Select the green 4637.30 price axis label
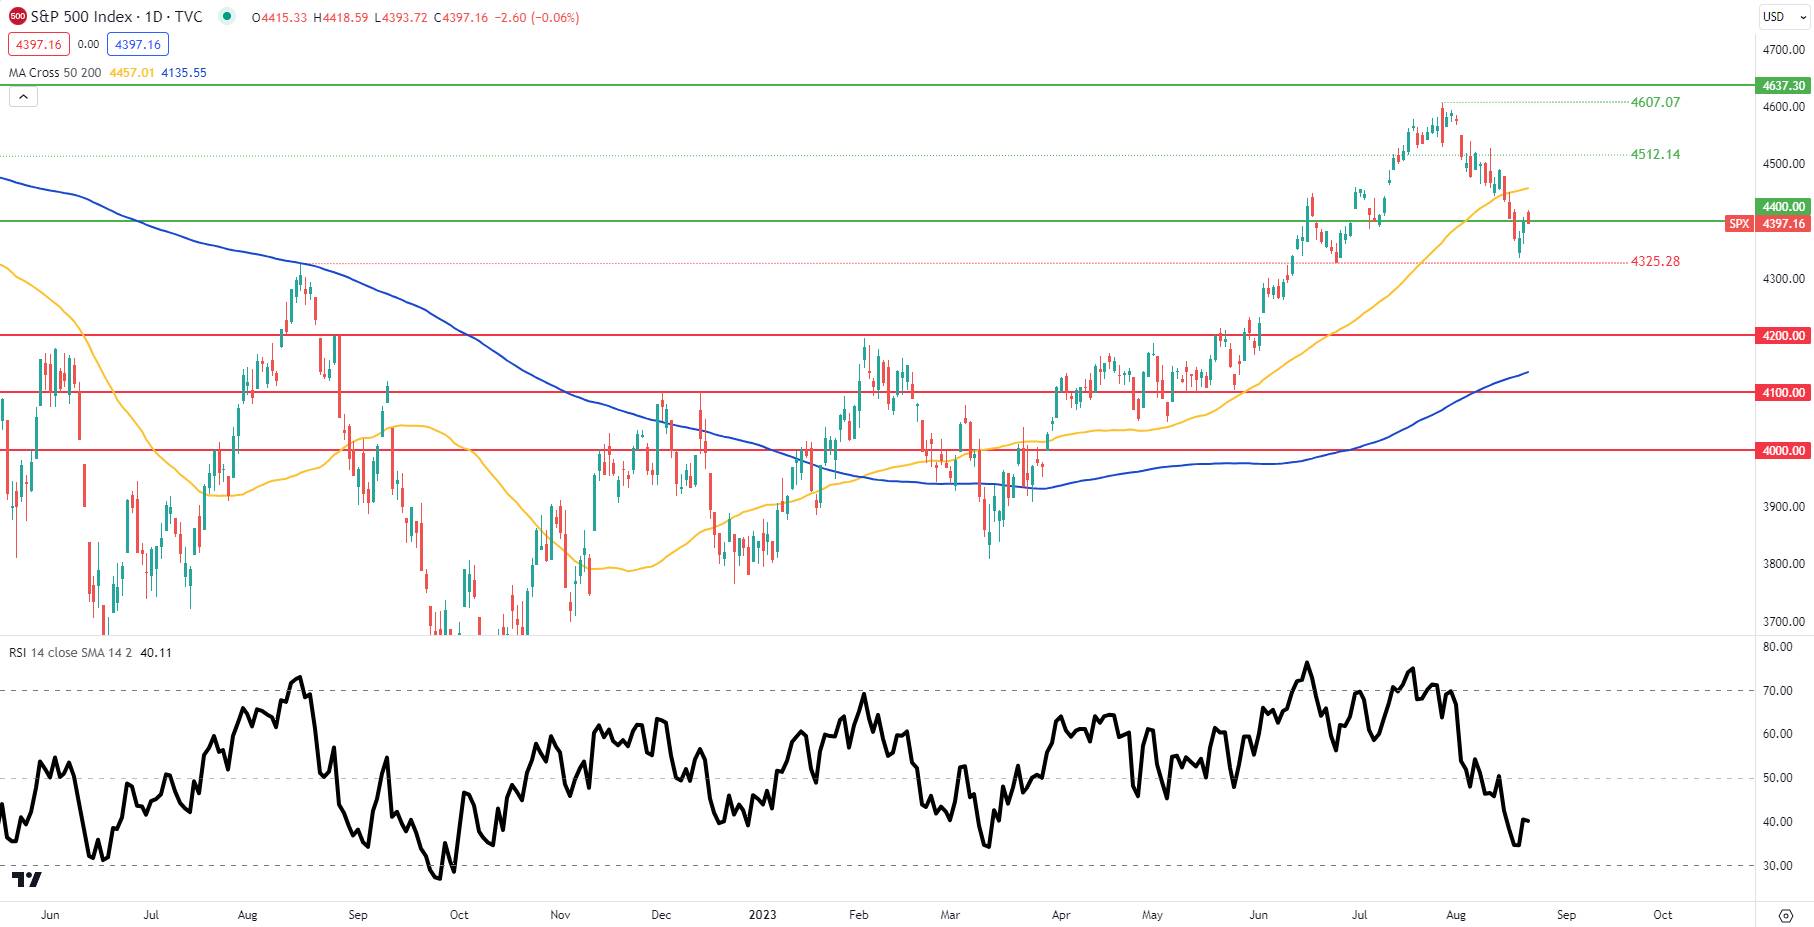This screenshot has height=927, width=1814. 1783,86
